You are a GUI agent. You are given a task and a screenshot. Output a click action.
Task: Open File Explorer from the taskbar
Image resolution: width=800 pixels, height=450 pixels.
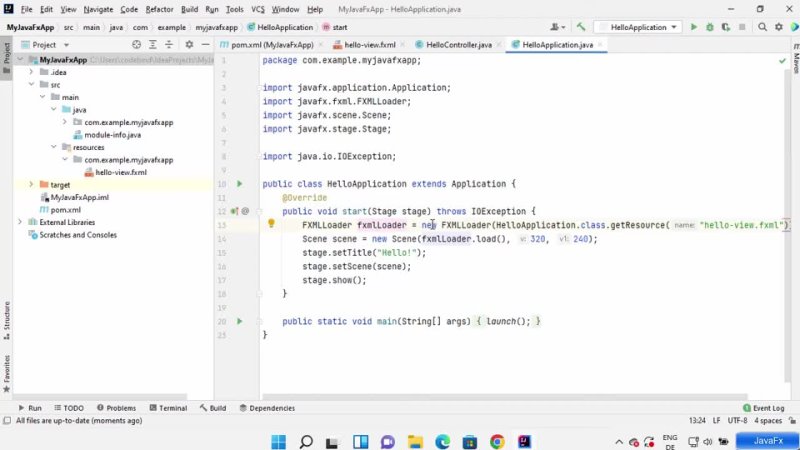(x=415, y=441)
